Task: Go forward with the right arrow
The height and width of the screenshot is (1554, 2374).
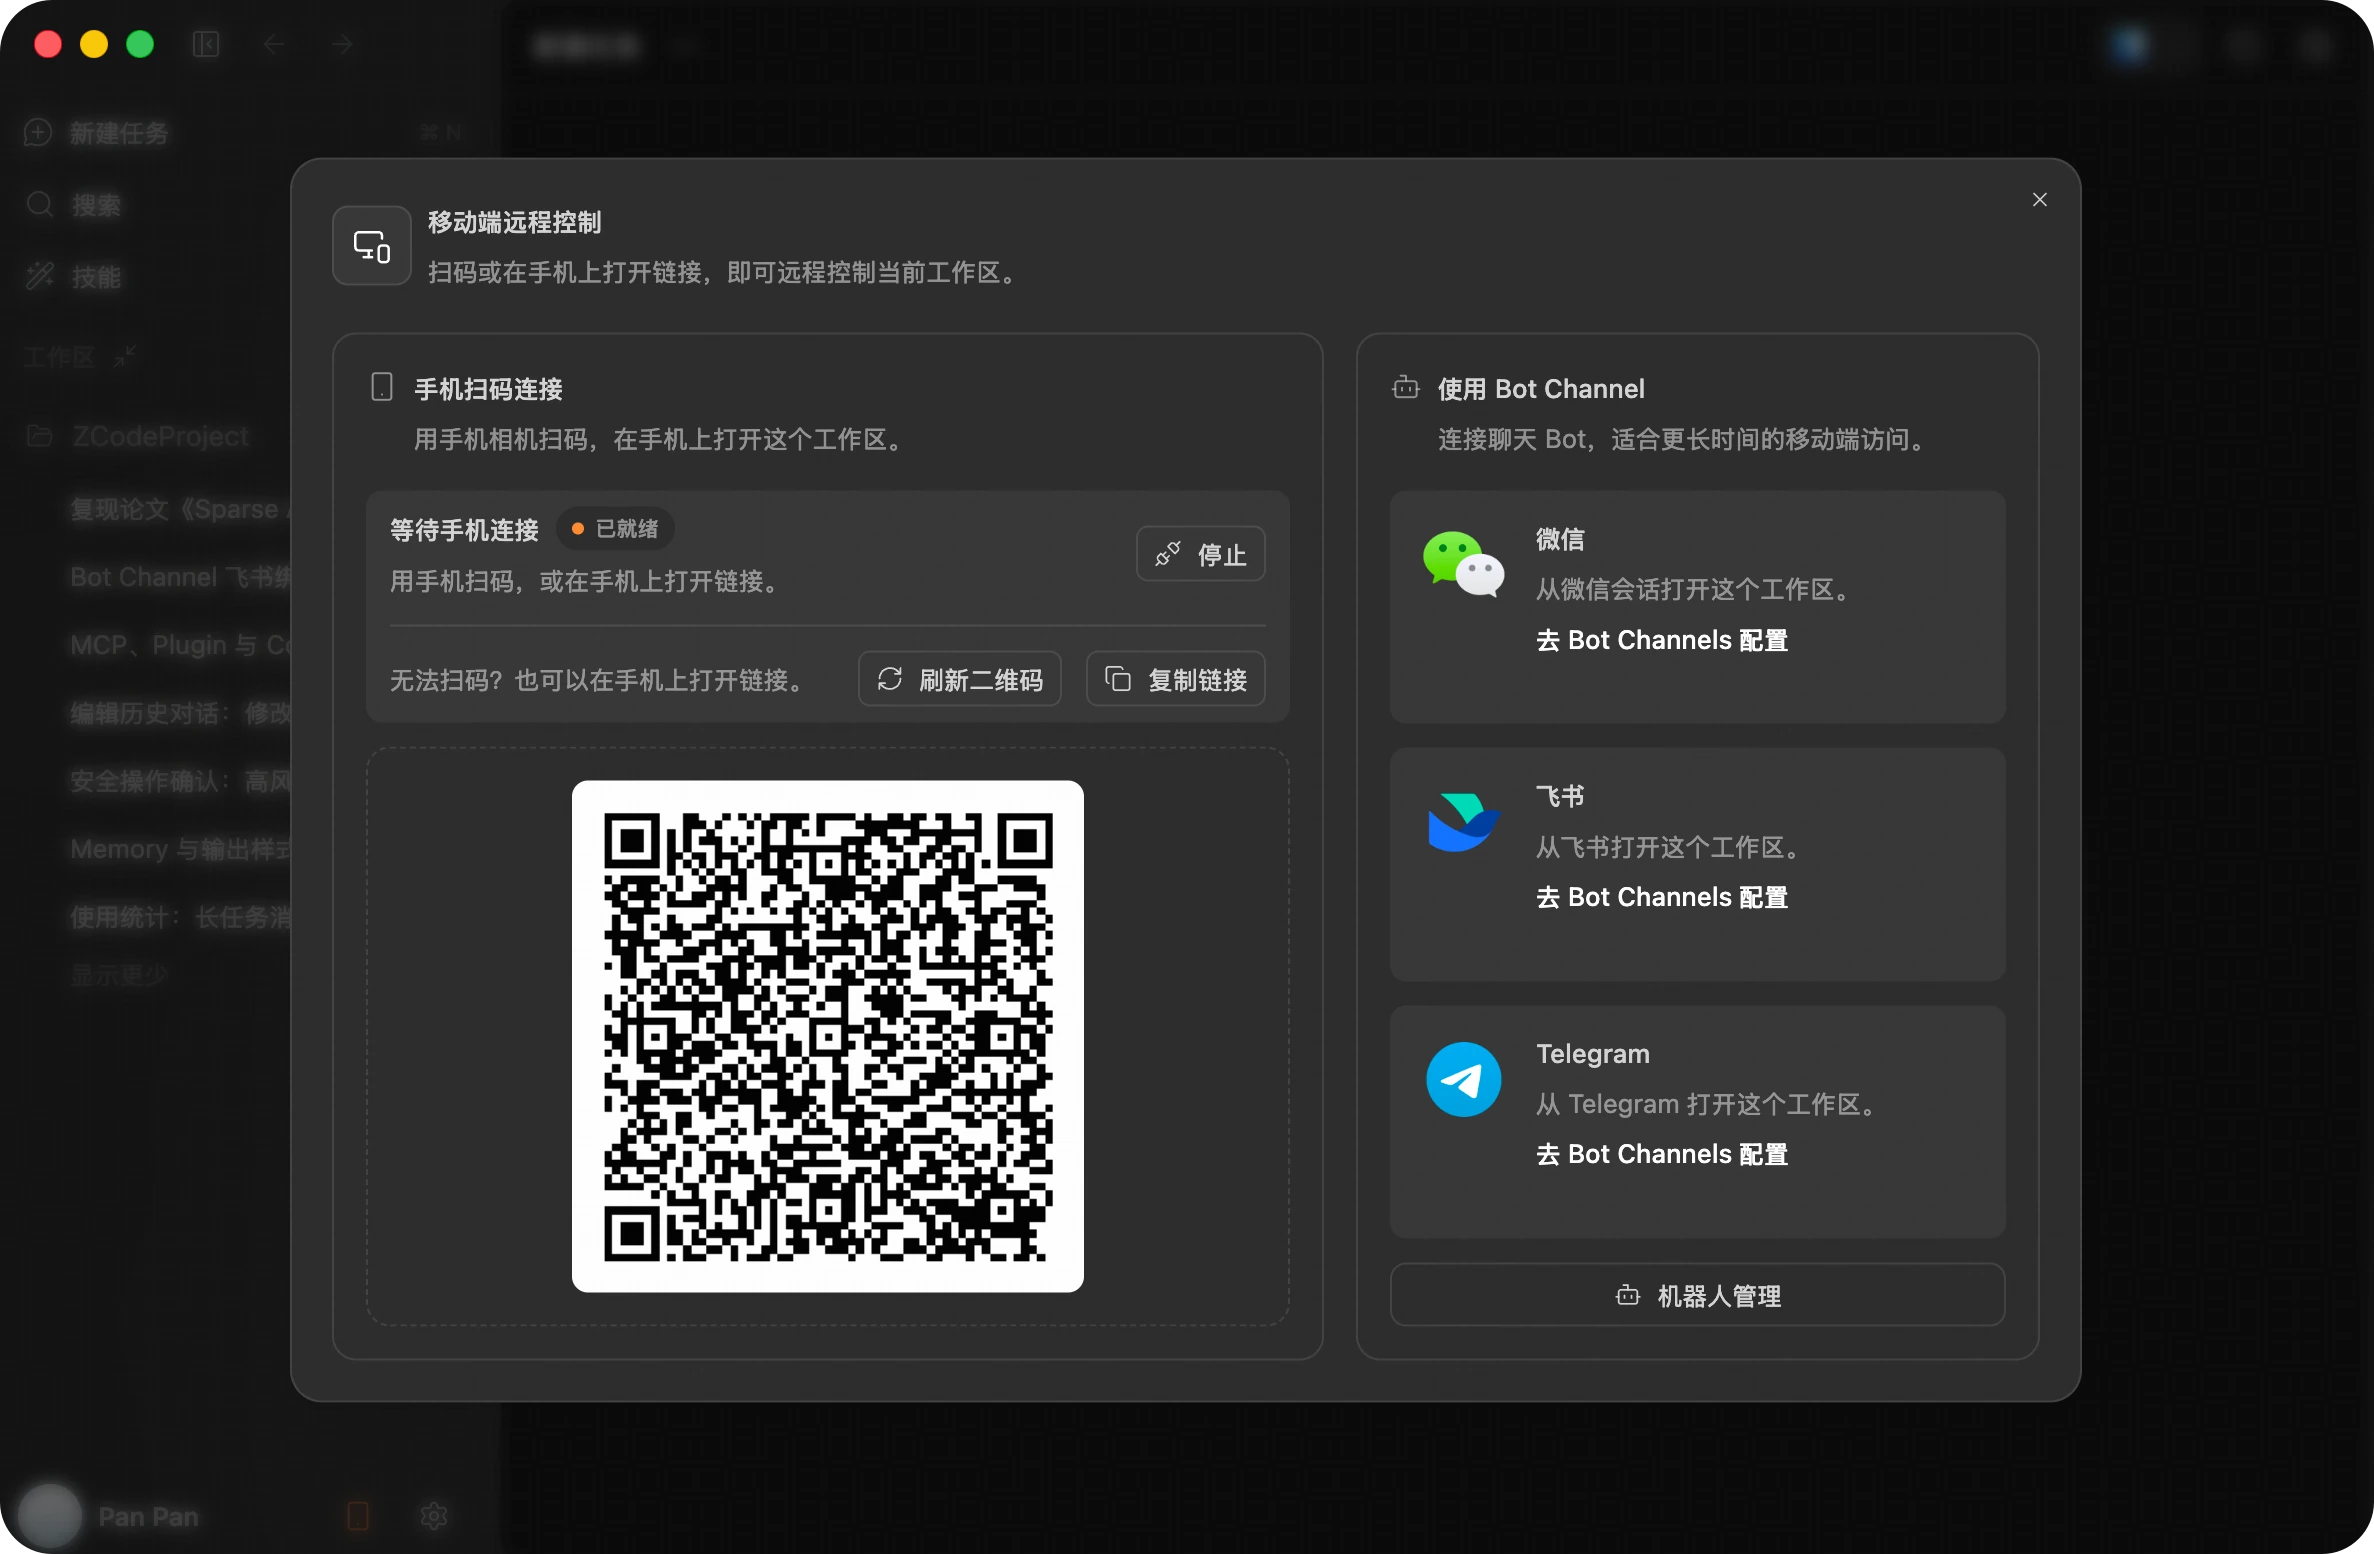Action: 342,44
